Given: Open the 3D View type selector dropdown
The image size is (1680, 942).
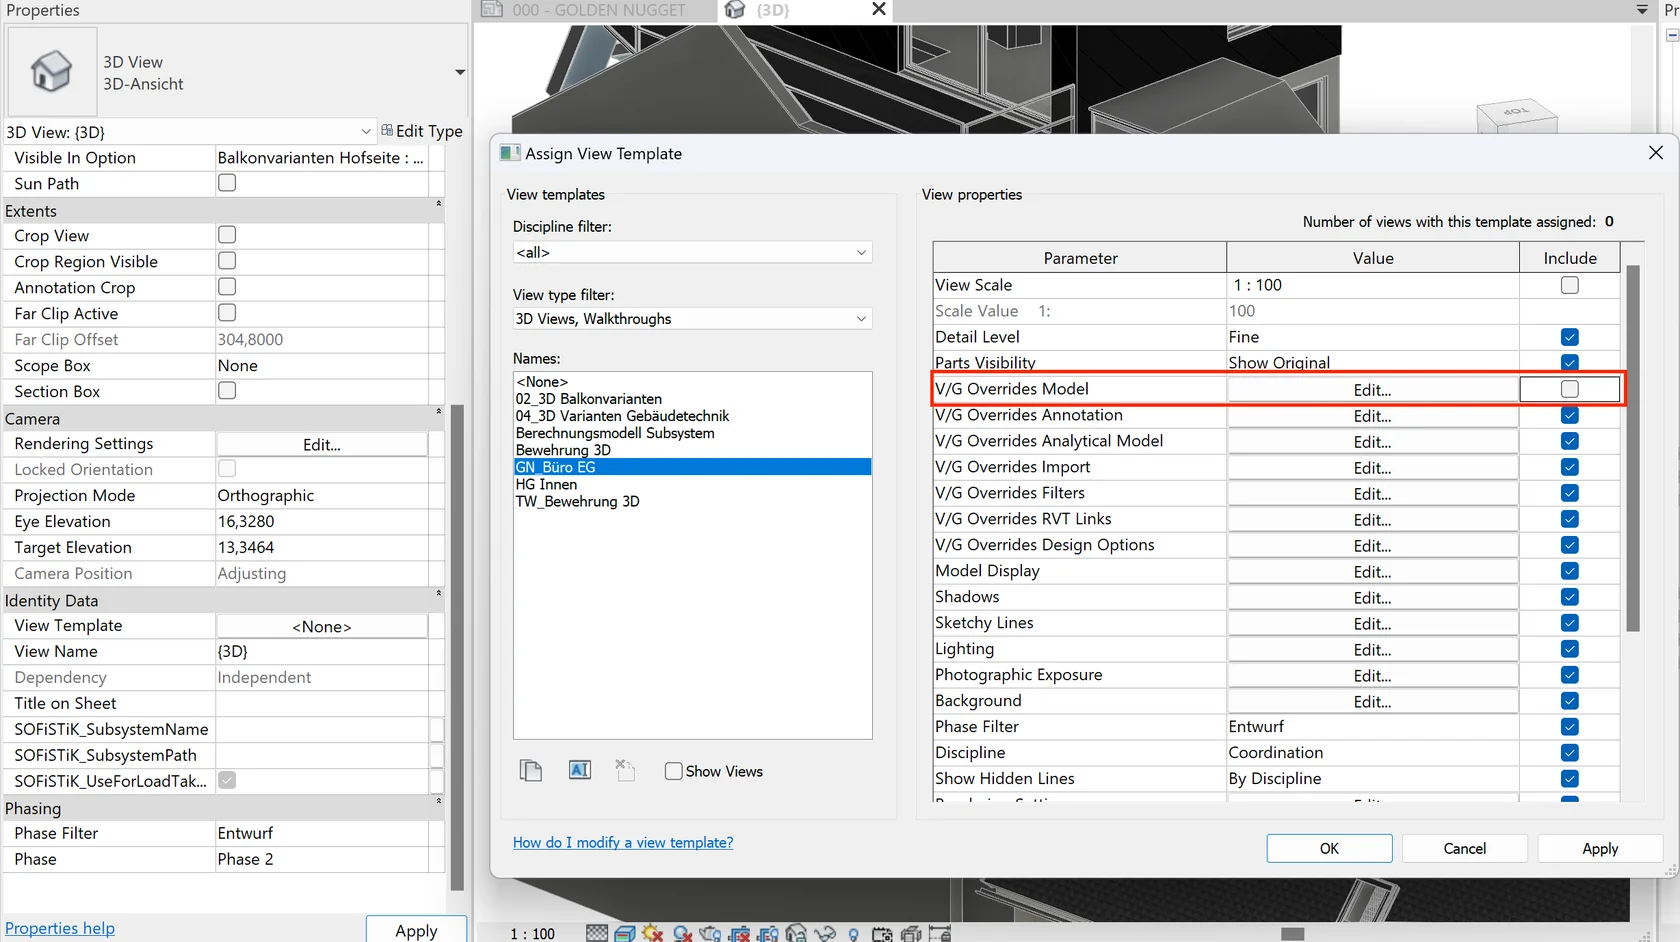Looking at the screenshot, I should 459,72.
